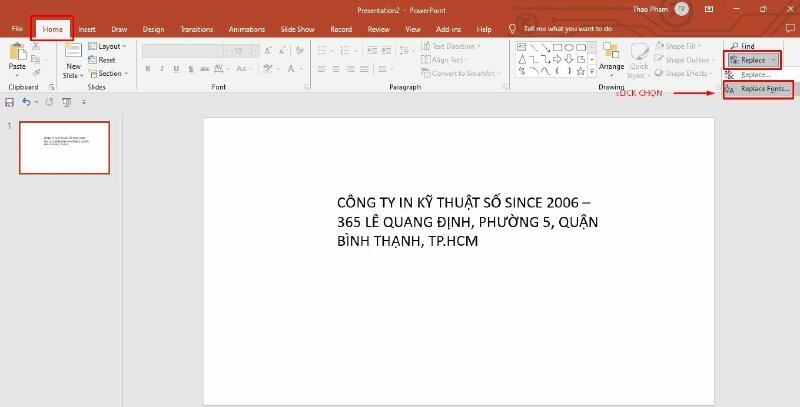Click the New Slide icon

[73, 52]
